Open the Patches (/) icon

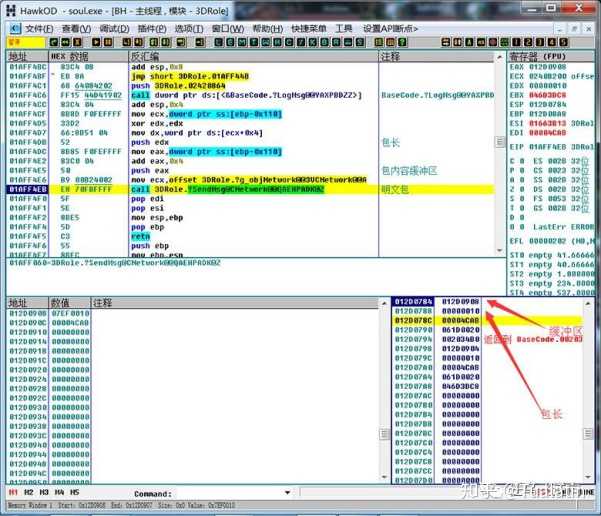(x=301, y=42)
